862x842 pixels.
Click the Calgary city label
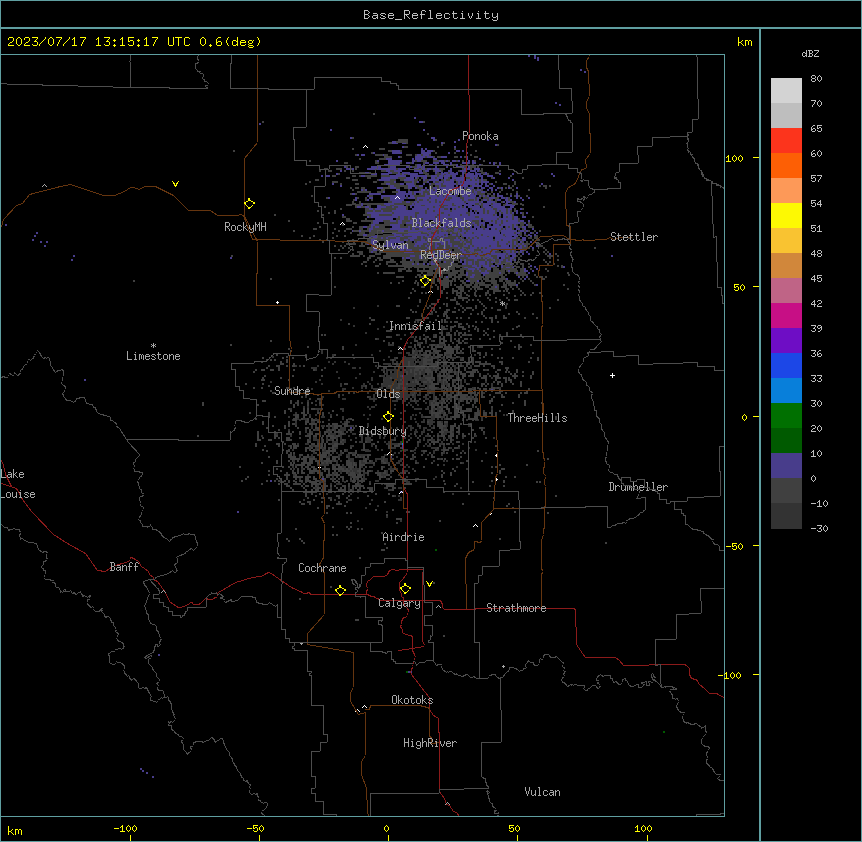[399, 603]
